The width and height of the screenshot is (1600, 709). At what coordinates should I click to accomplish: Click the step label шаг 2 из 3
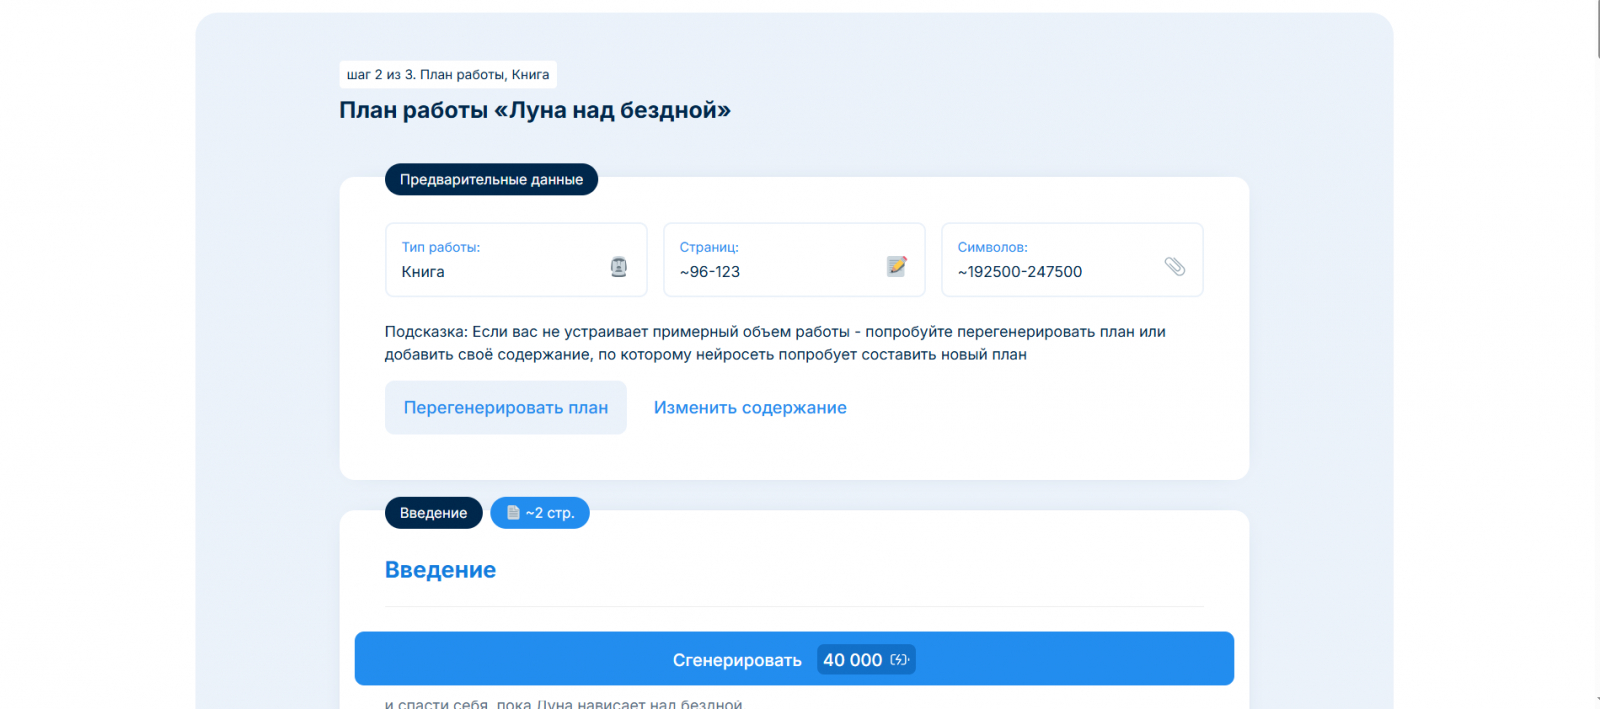click(448, 74)
